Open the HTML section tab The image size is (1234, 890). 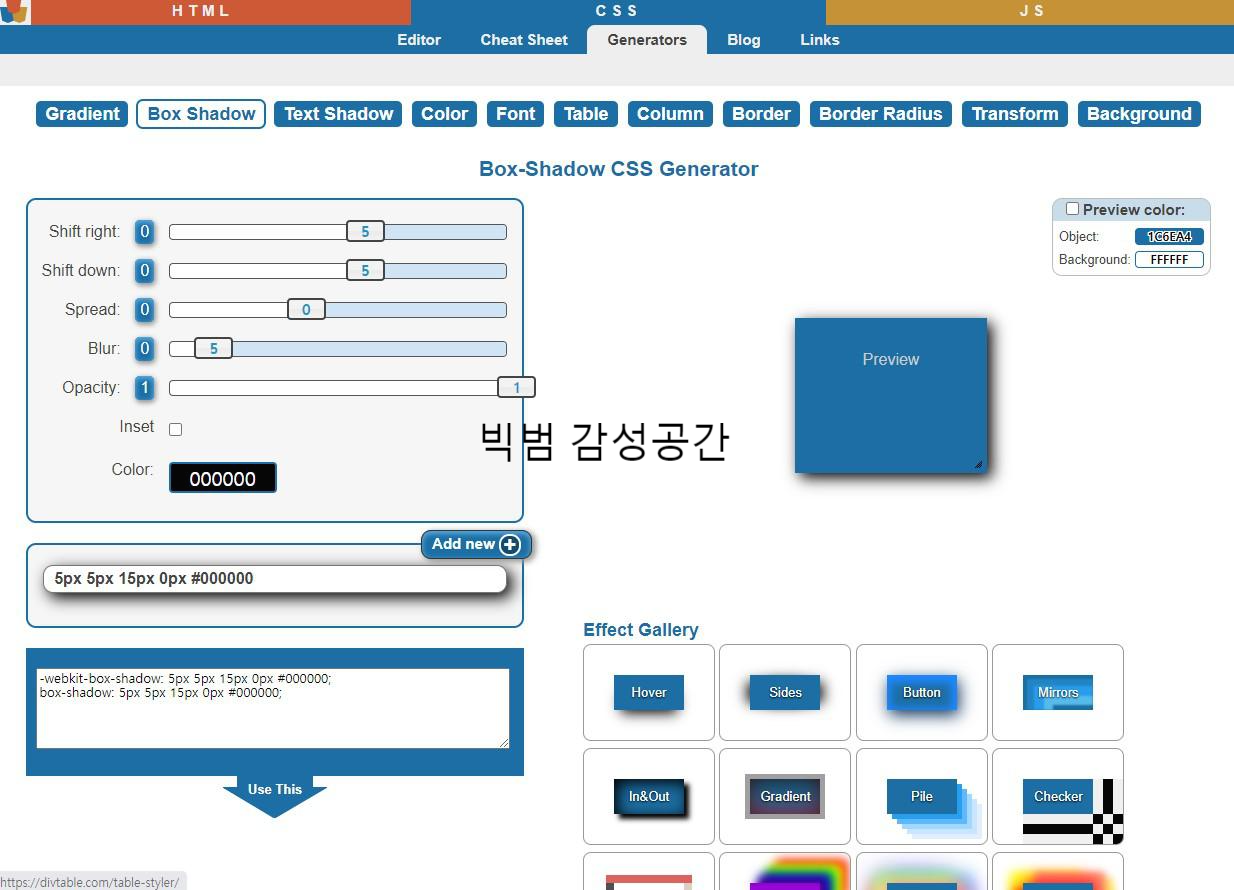(201, 11)
